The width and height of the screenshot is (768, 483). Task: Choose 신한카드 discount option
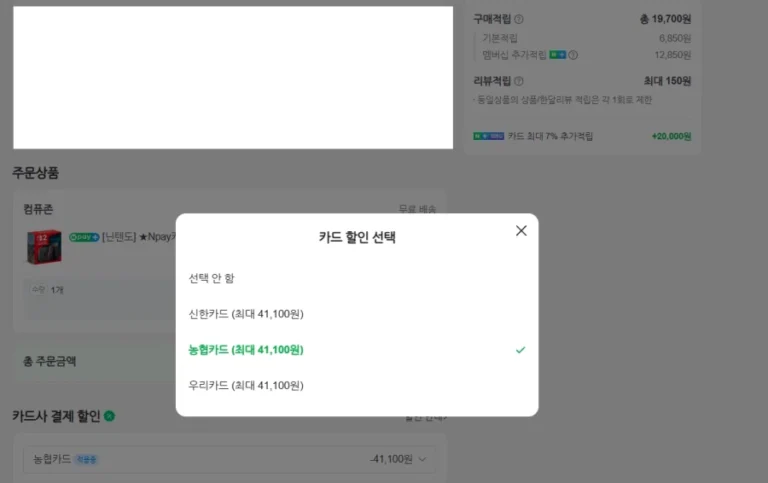(x=246, y=314)
